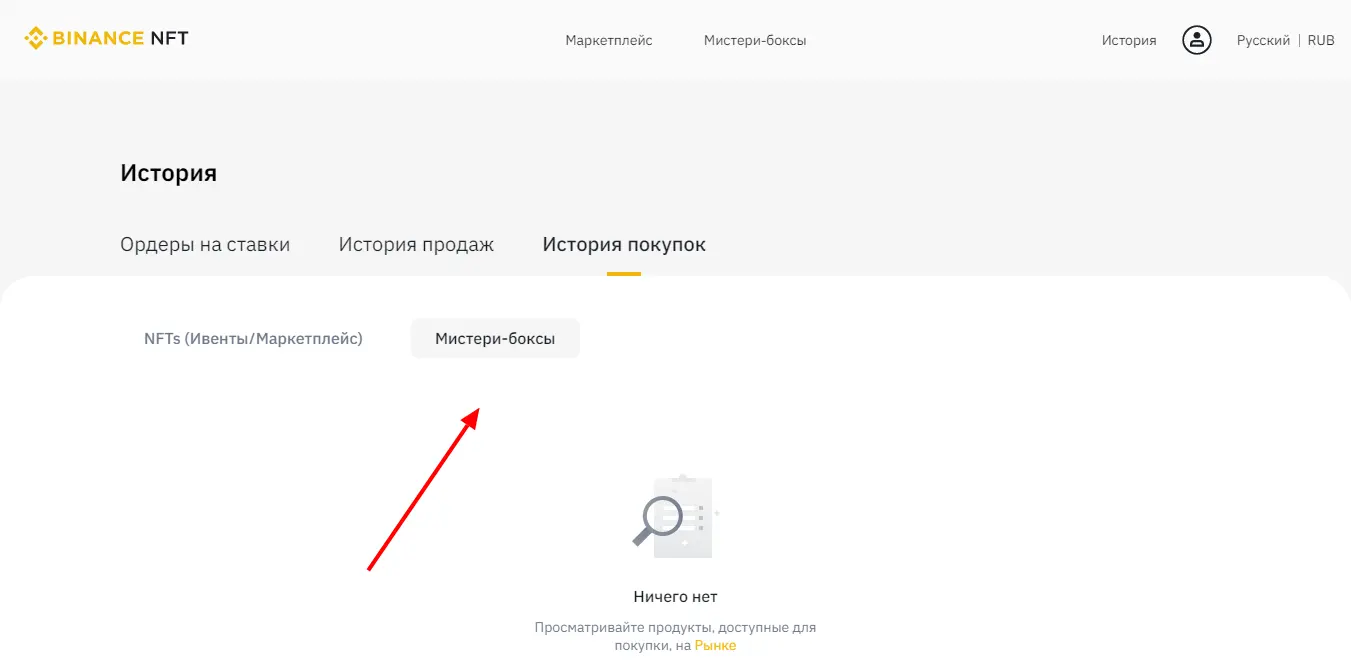Go to Маркетплейс in the top navigation
This screenshot has width=1351, height=668.
(x=609, y=41)
